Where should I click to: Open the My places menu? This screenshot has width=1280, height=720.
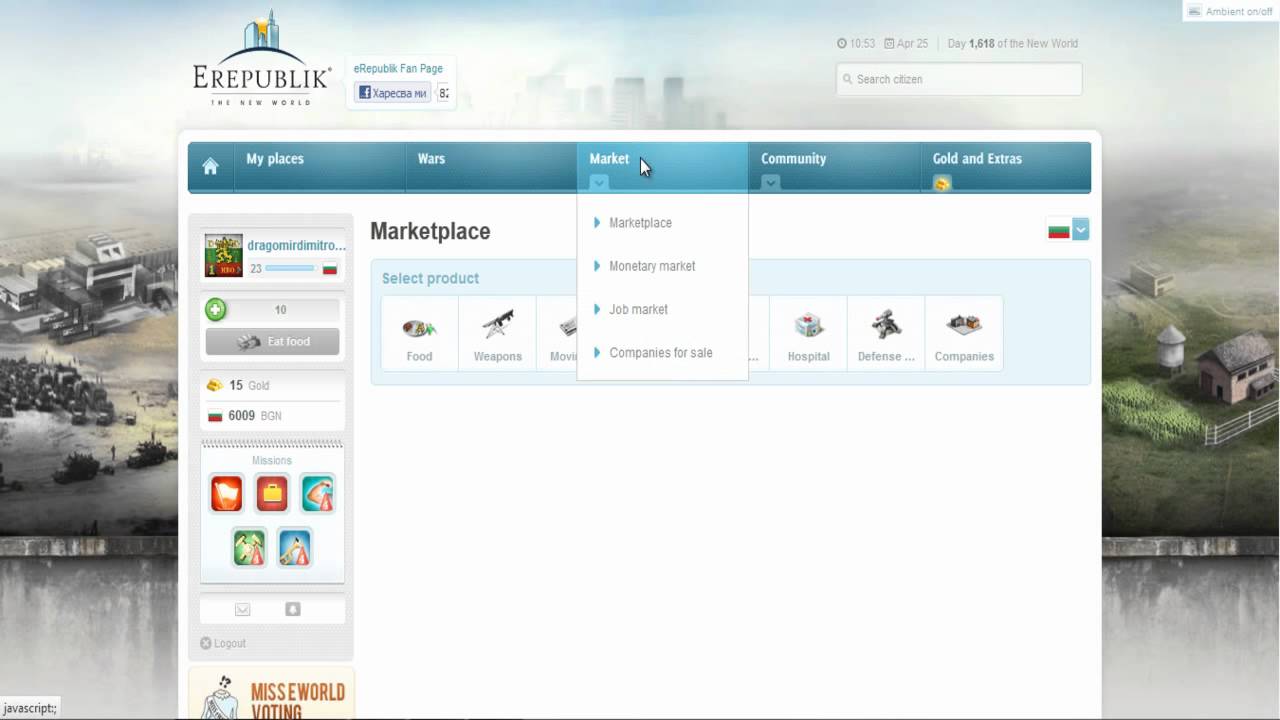(x=275, y=159)
